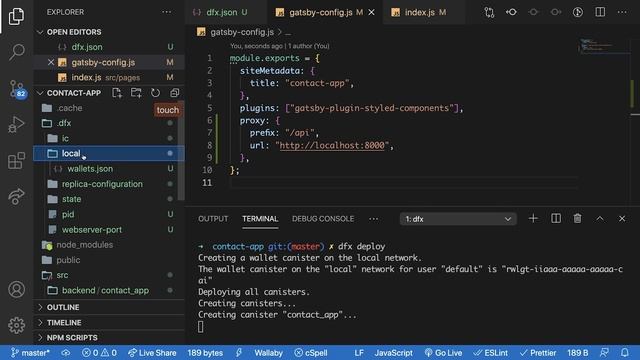
Task: Close the gatsby-config.js tab
Action: [x=371, y=13]
